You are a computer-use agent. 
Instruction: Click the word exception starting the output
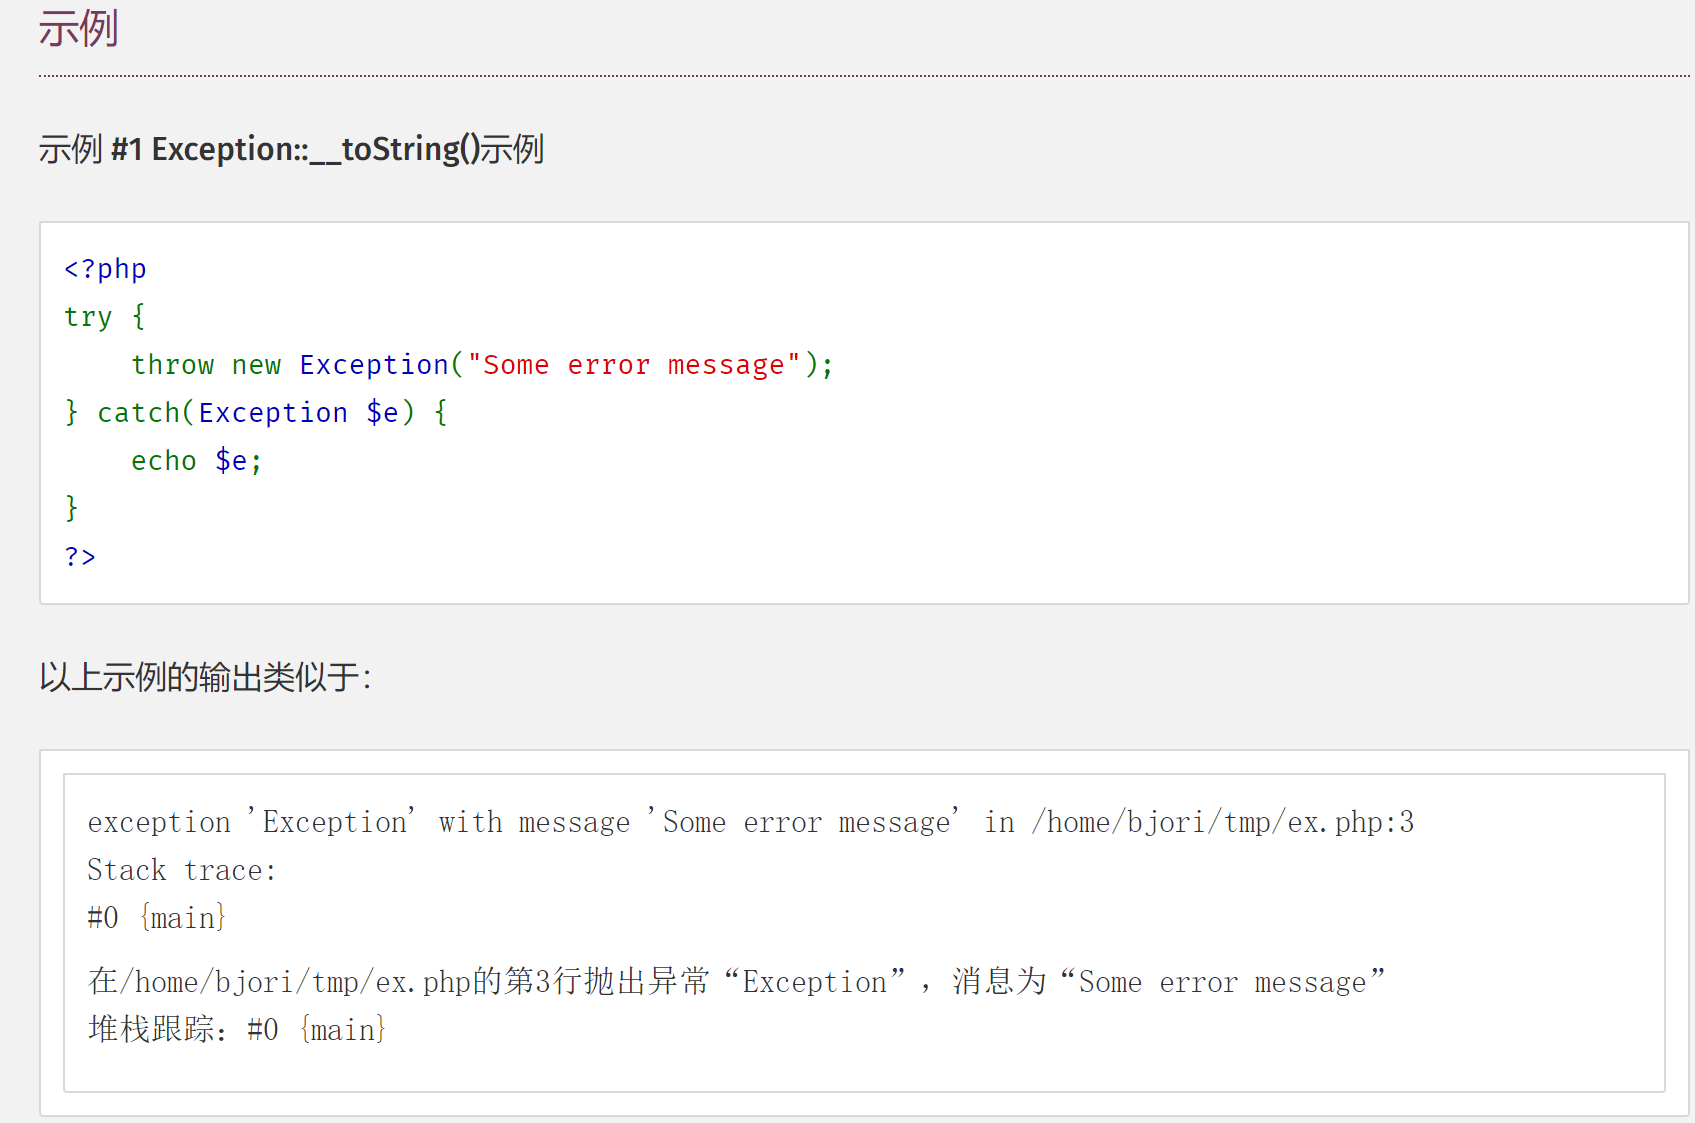(x=159, y=822)
